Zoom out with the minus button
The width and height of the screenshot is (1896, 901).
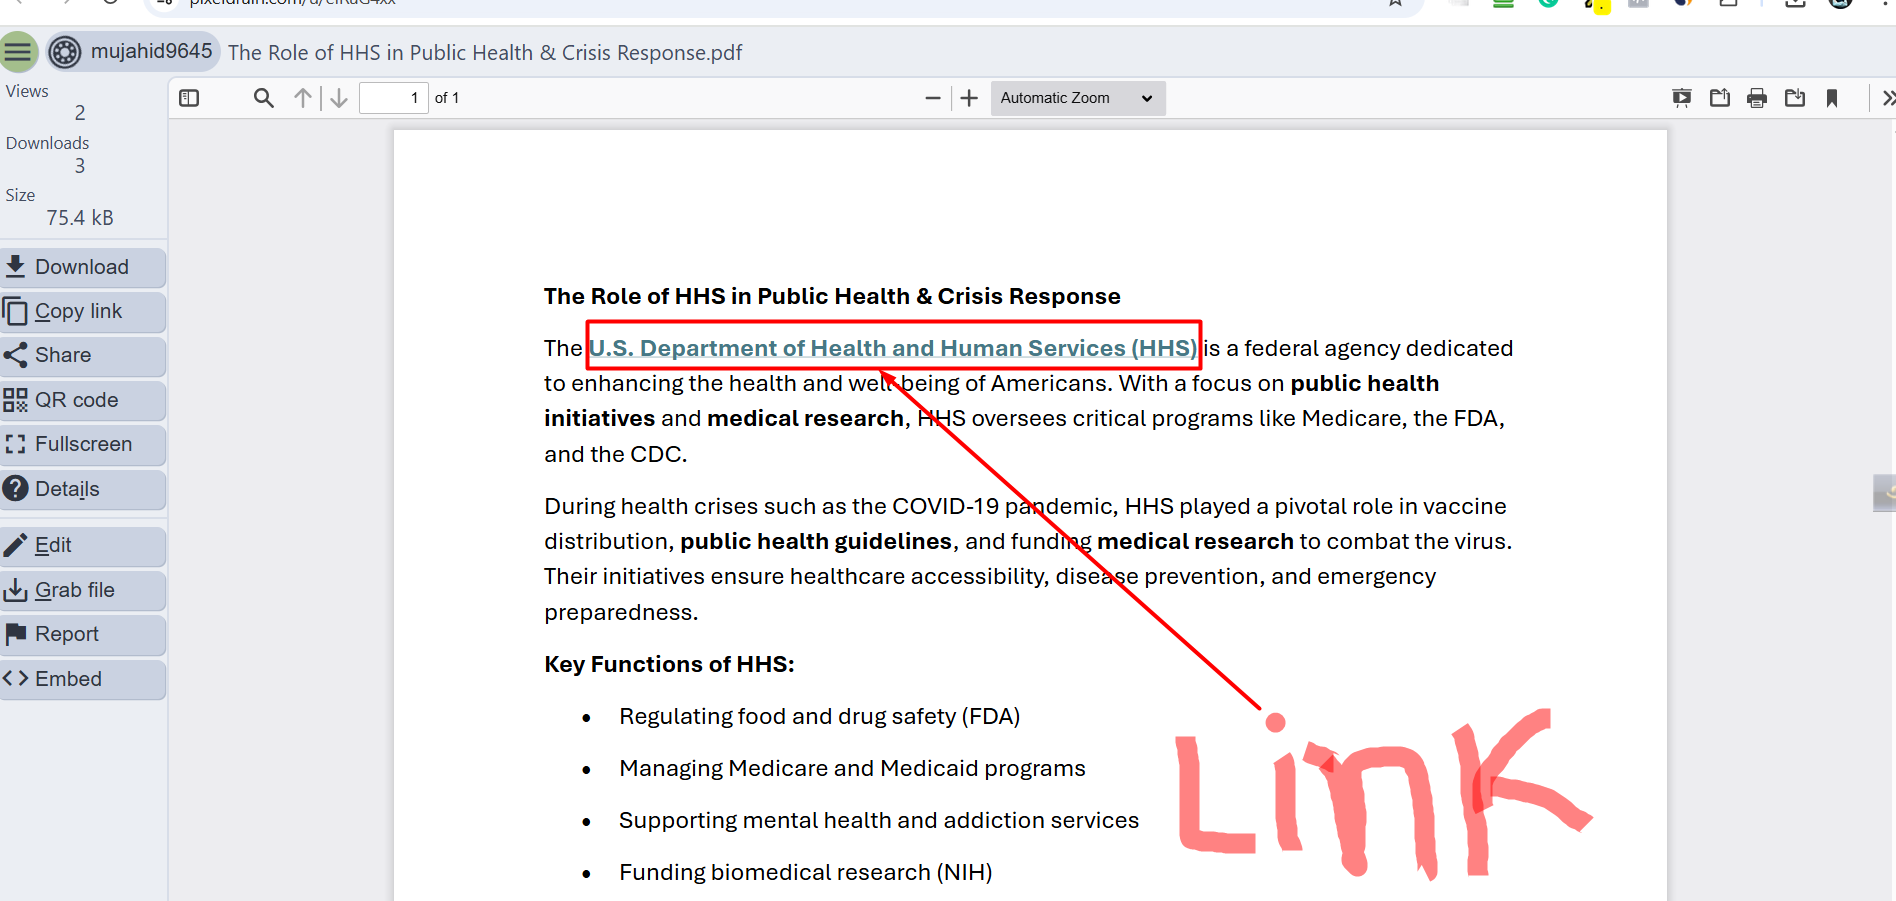(x=932, y=98)
